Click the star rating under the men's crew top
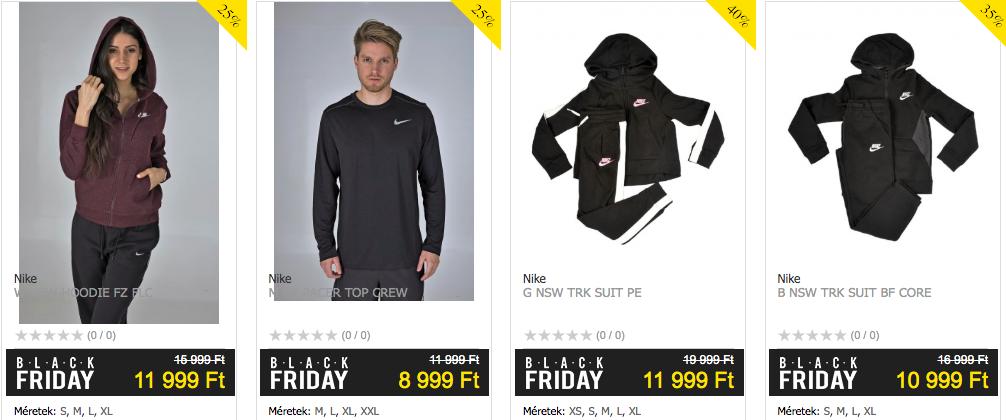Viewport: 1006px width, 420px height. [x=303, y=335]
